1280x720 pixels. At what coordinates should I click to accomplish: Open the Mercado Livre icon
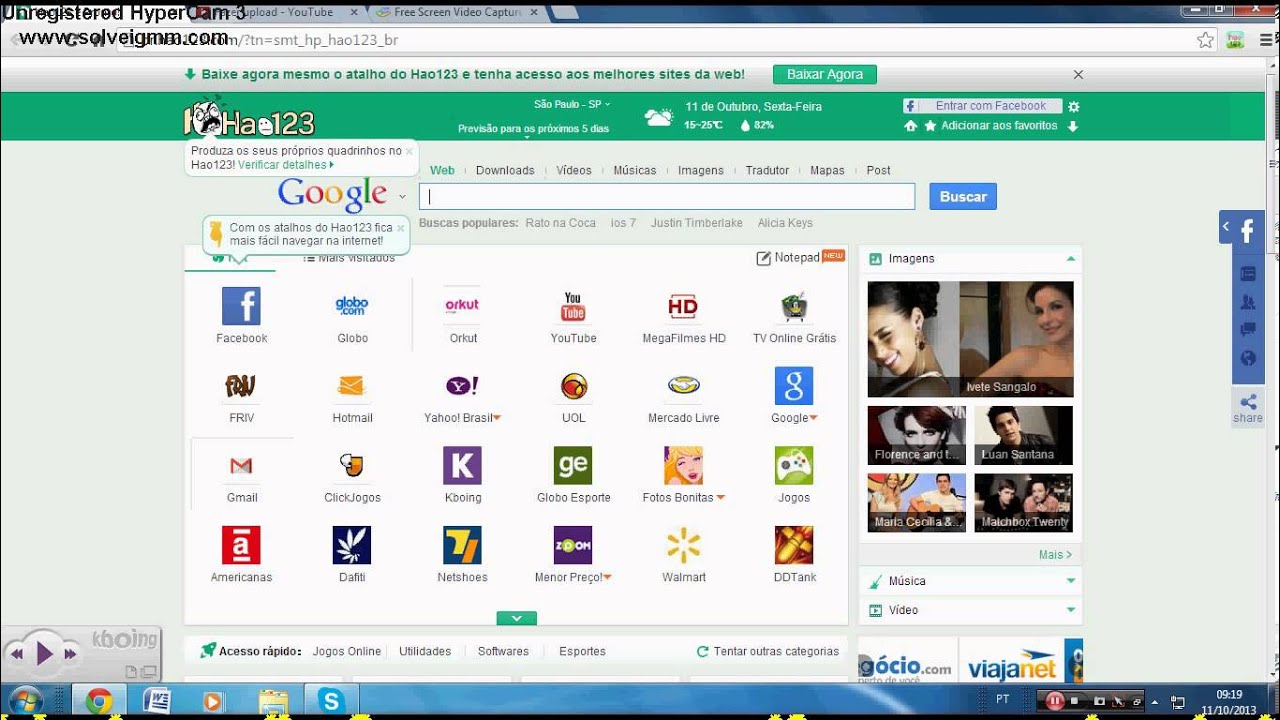(x=683, y=386)
